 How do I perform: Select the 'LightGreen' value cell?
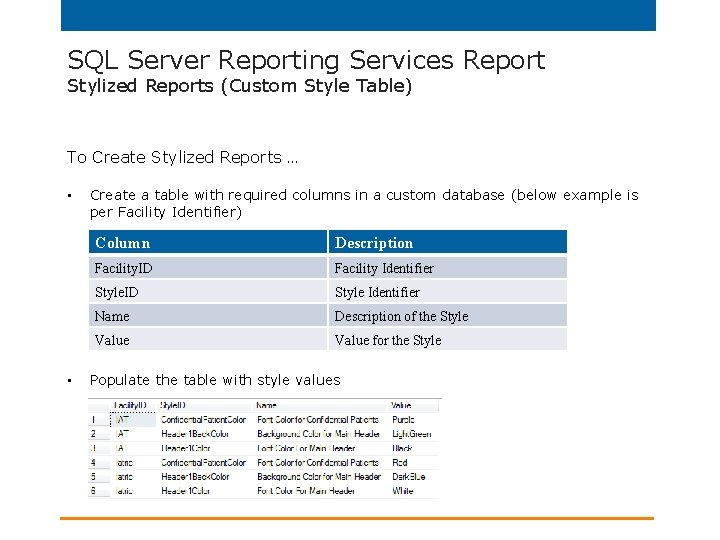tap(411, 434)
